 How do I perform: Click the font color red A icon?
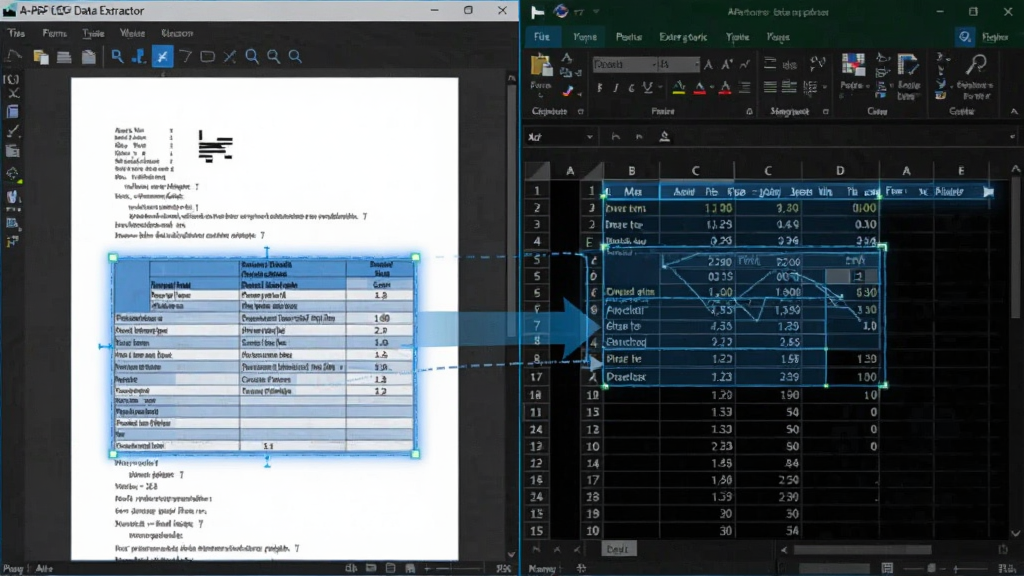point(699,88)
